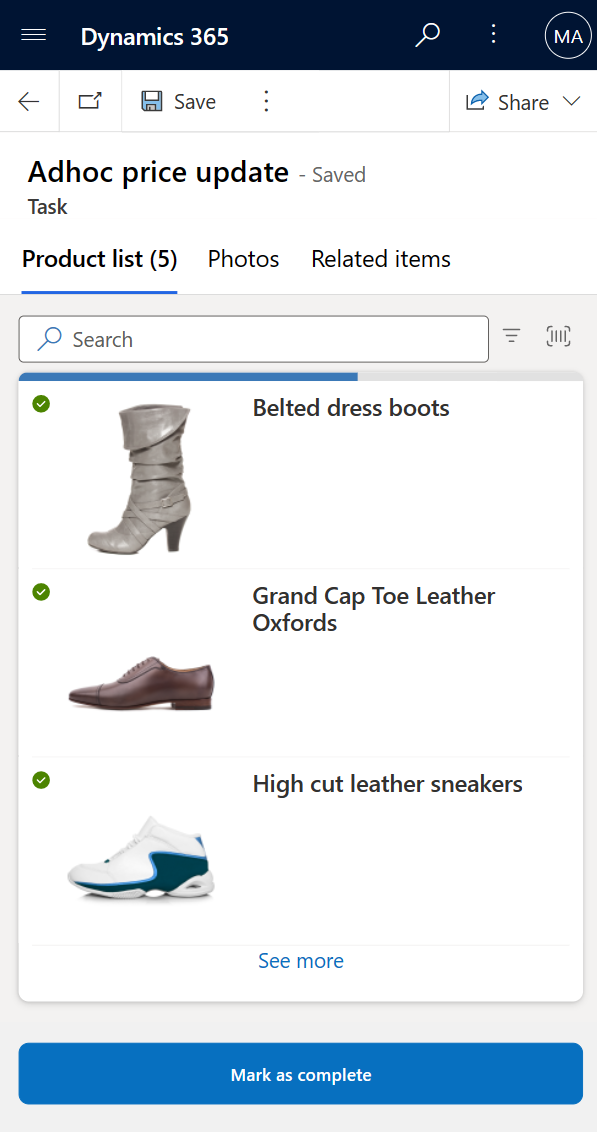Select Grand Cap Toe Leather Oxfords title
This screenshot has width=597, height=1132.
click(374, 609)
